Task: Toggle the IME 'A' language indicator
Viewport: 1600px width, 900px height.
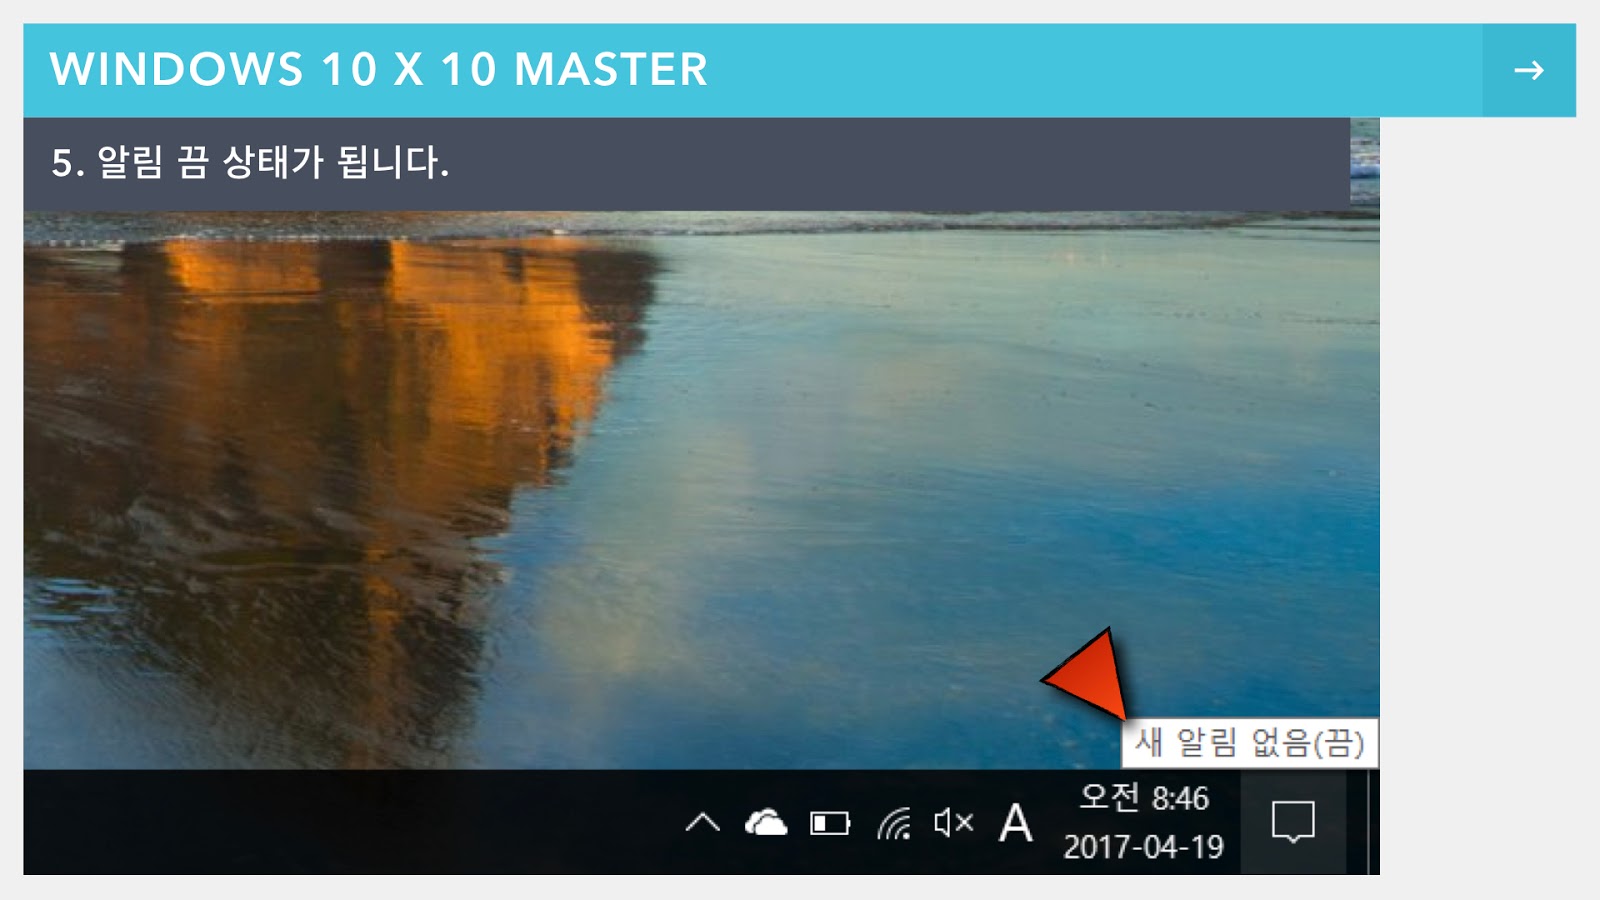Action: 1015,823
